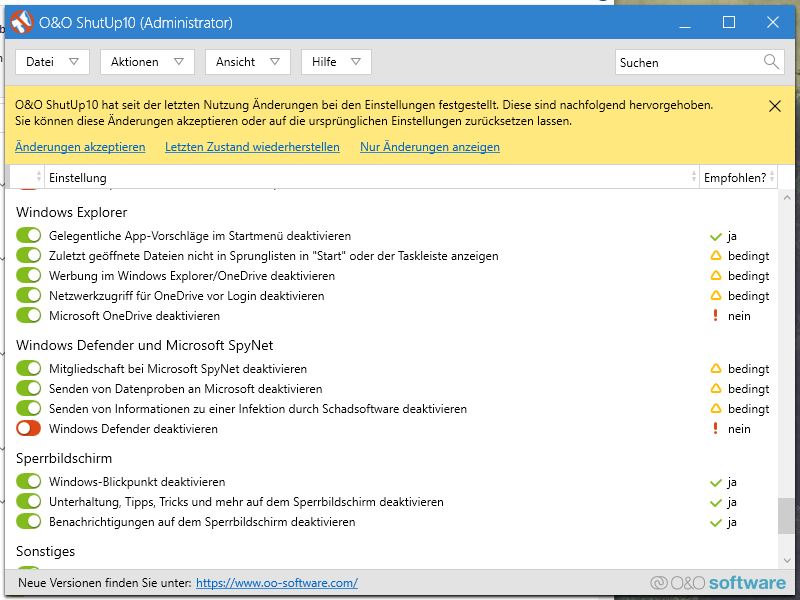
Task: Toggle Gelegentliche App-Vorschläge im Startmenü deaktivieren
Action: 28,235
